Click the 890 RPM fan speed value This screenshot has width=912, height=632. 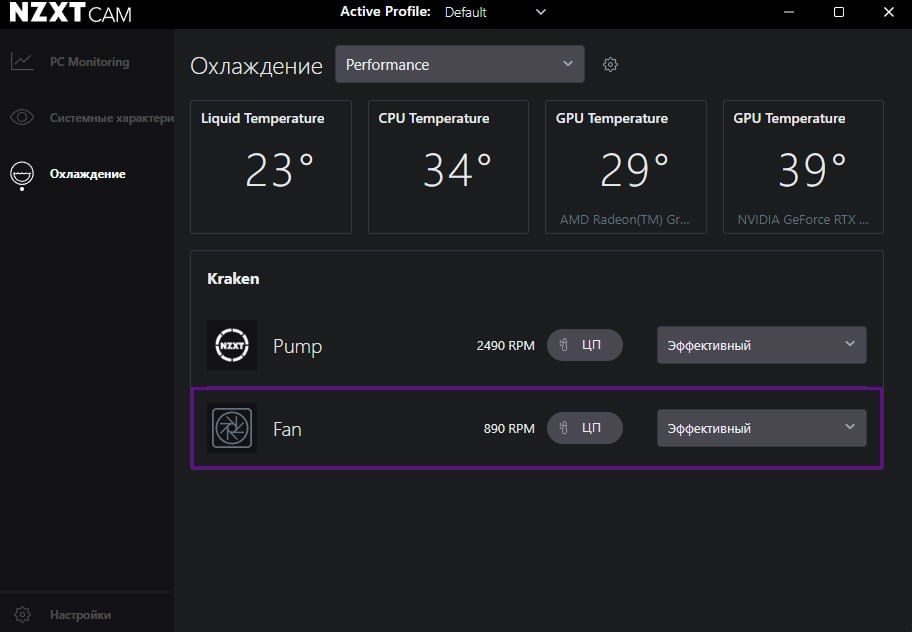[509, 429]
